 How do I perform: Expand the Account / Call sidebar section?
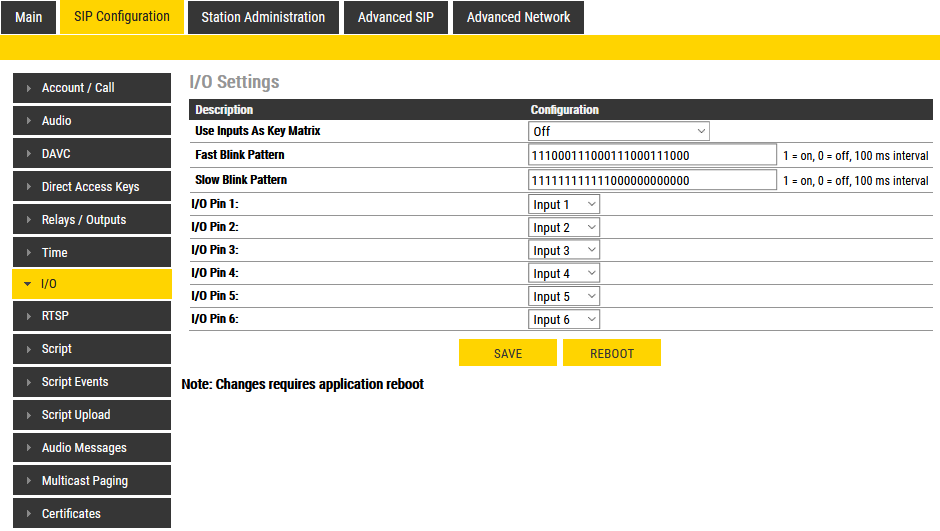91,88
